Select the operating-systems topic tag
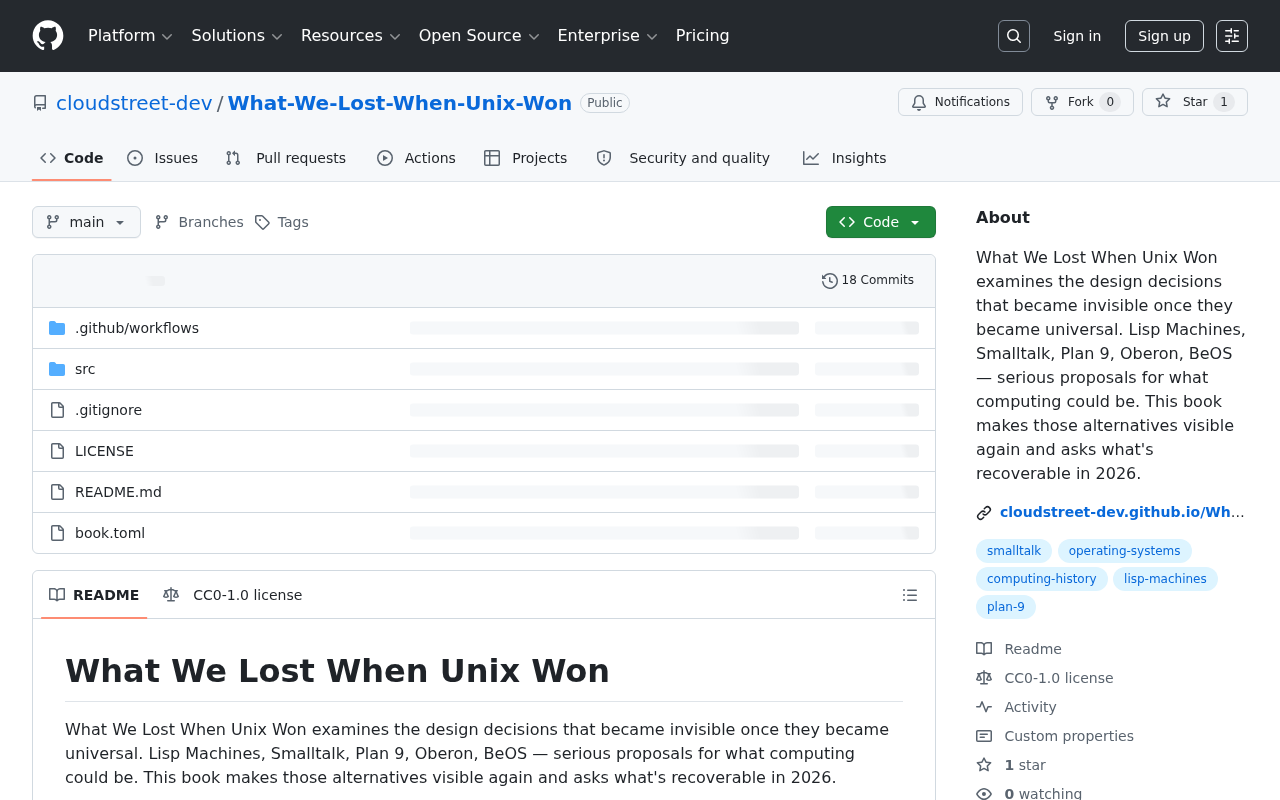This screenshot has width=1280, height=800. click(1125, 551)
